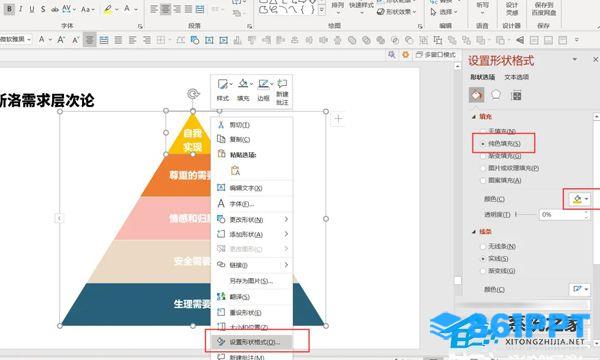This screenshot has height=360, width=600.
Task: Click 新建批注 new comment on mini toolbar
Action: click(x=282, y=92)
